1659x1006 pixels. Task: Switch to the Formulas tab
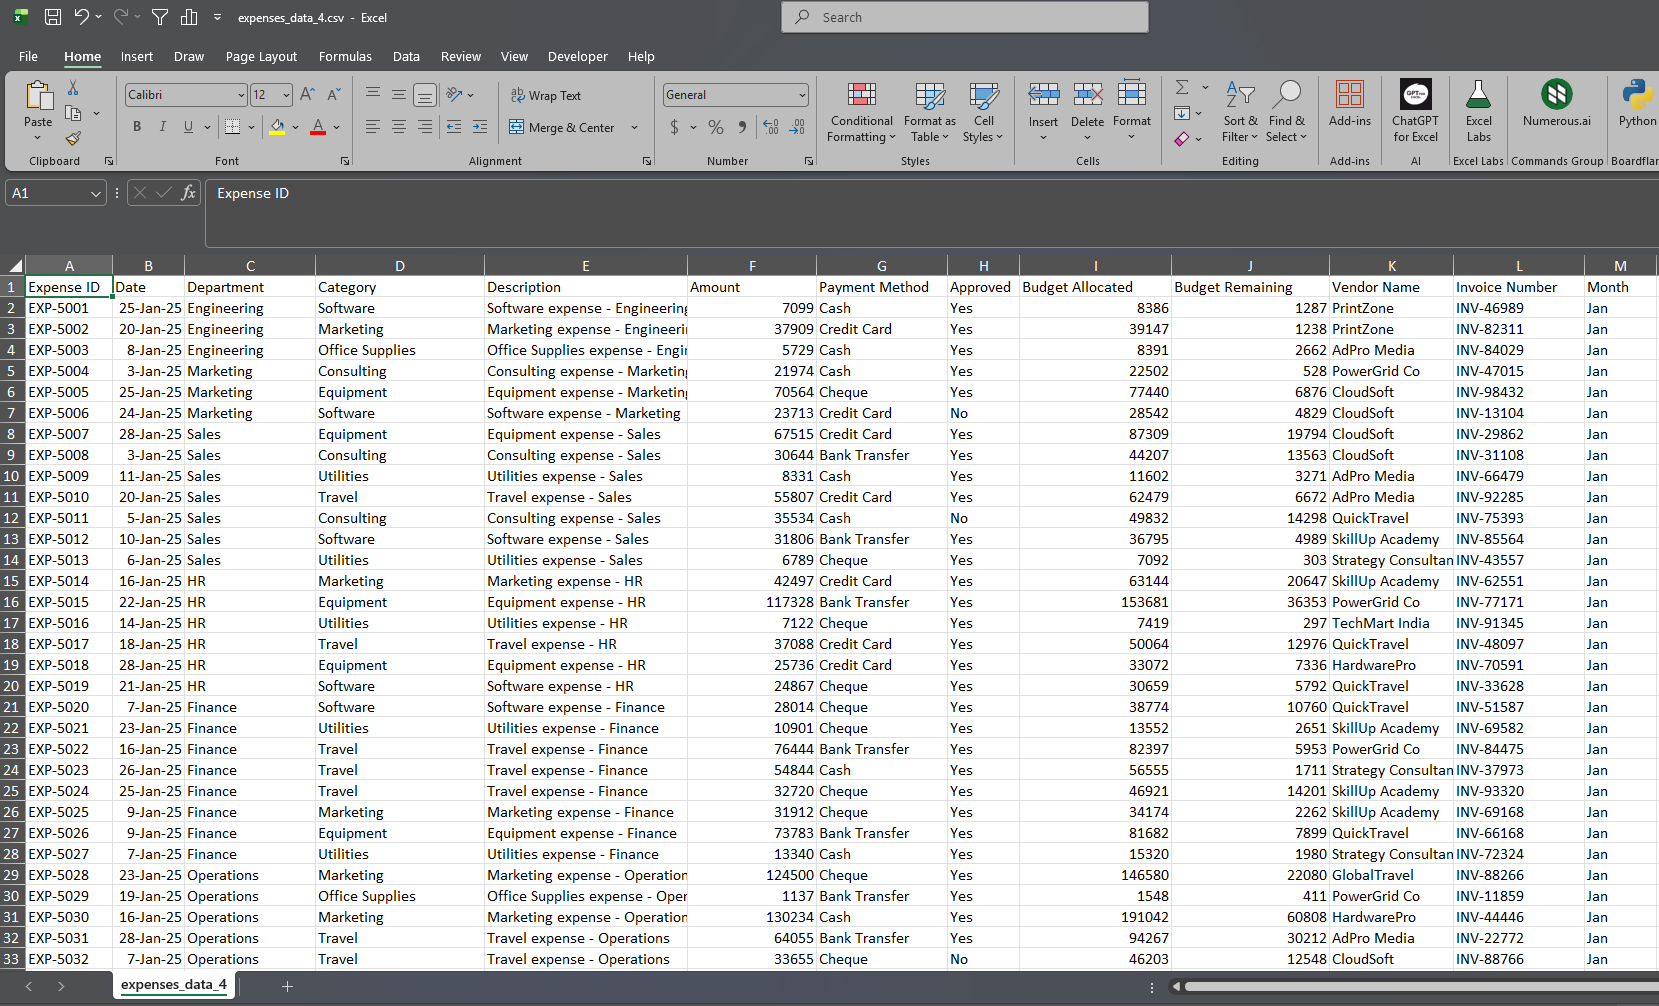click(345, 57)
